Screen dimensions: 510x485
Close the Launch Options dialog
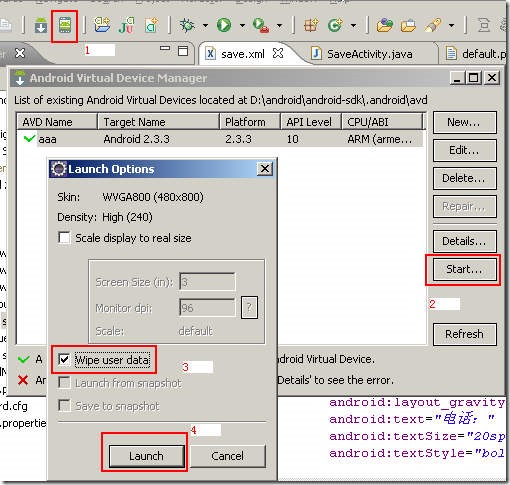265,169
